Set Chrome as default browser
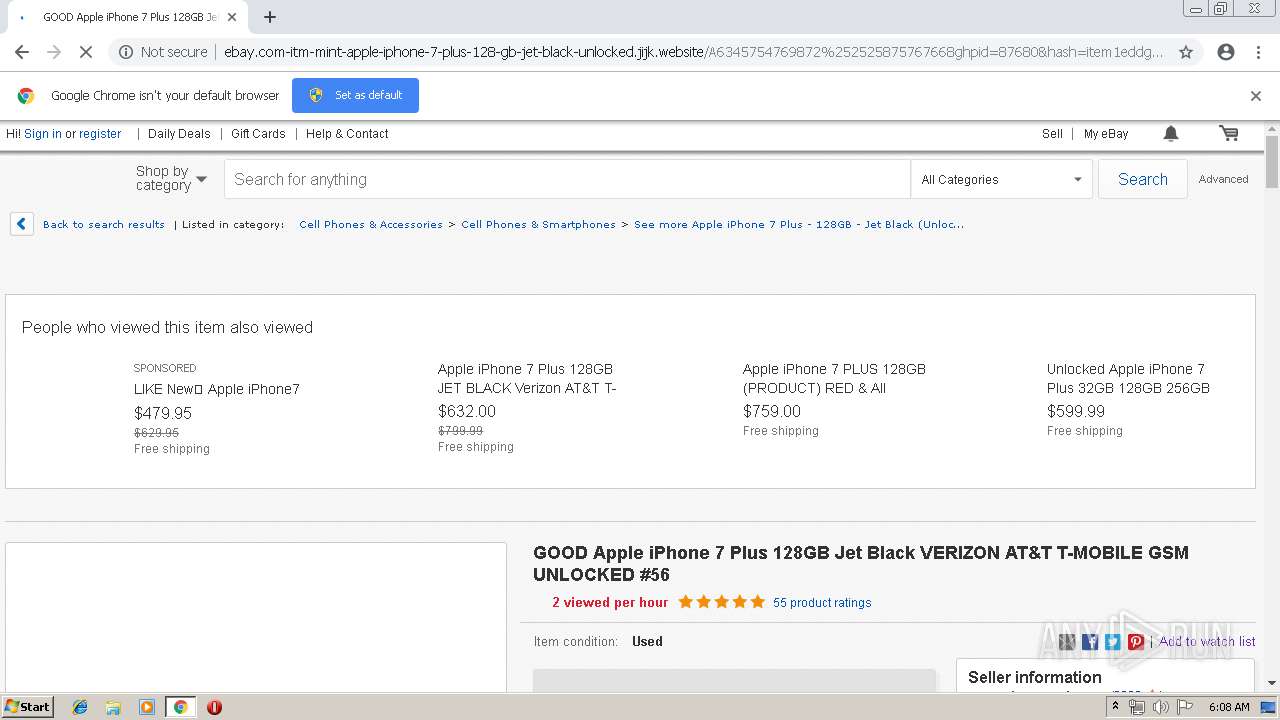The height and width of the screenshot is (720, 1280). (x=355, y=95)
